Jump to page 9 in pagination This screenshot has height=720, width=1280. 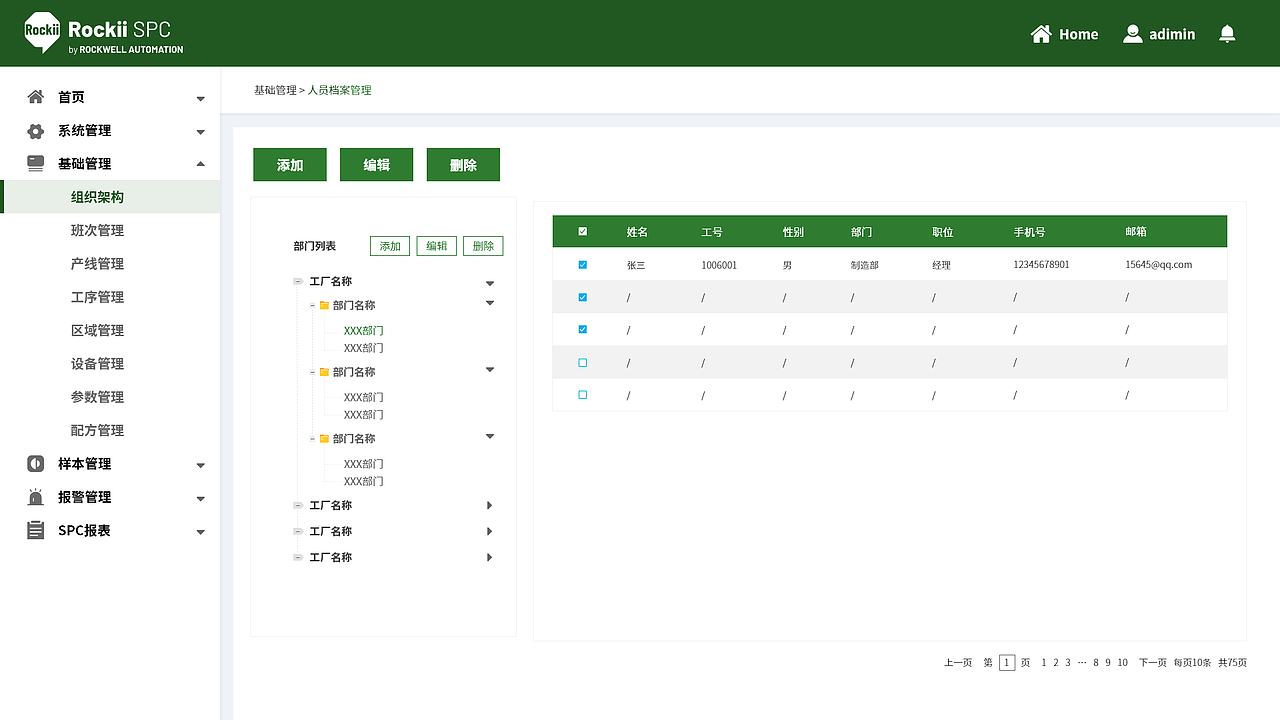point(1108,663)
